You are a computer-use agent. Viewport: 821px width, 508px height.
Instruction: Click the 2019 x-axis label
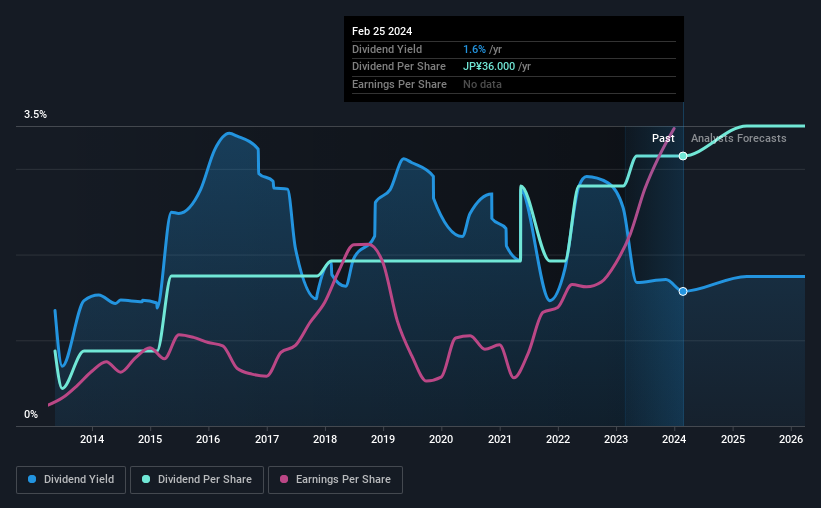pos(383,439)
